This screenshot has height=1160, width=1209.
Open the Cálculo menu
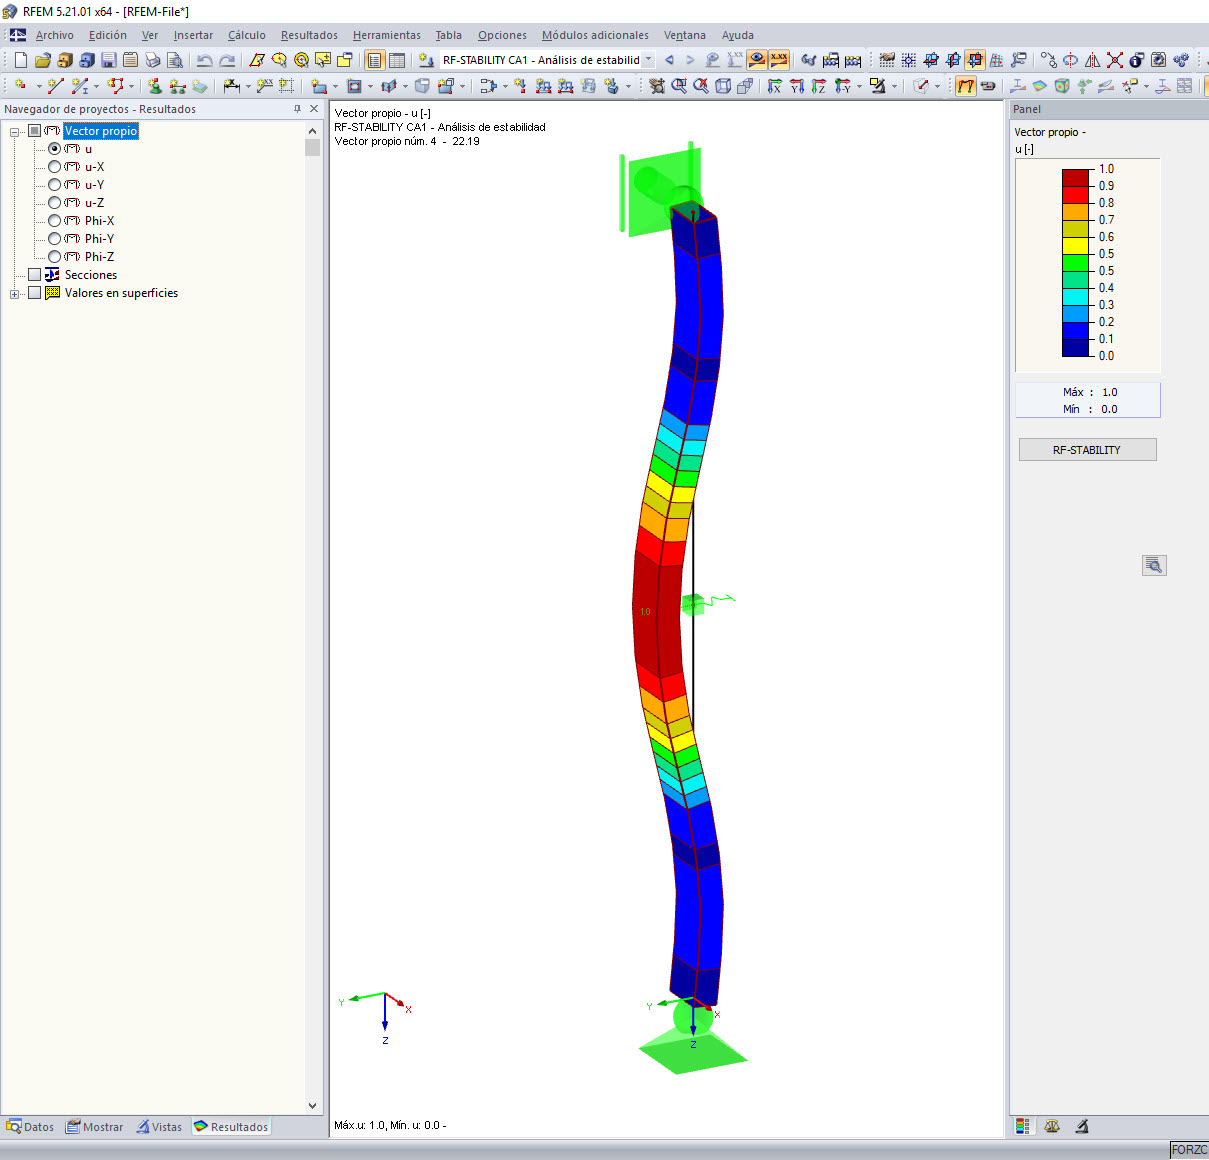[246, 35]
